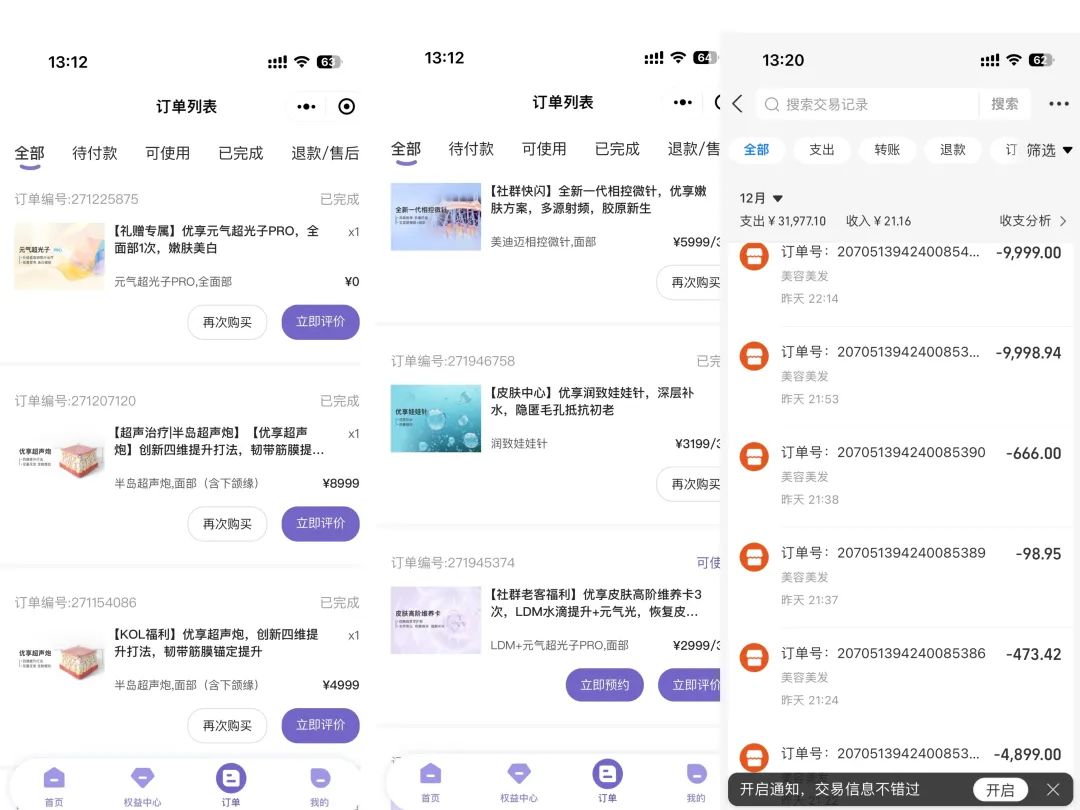Select 待付款 tab in the middle order list
This screenshot has height=810, width=1080.
(471, 149)
